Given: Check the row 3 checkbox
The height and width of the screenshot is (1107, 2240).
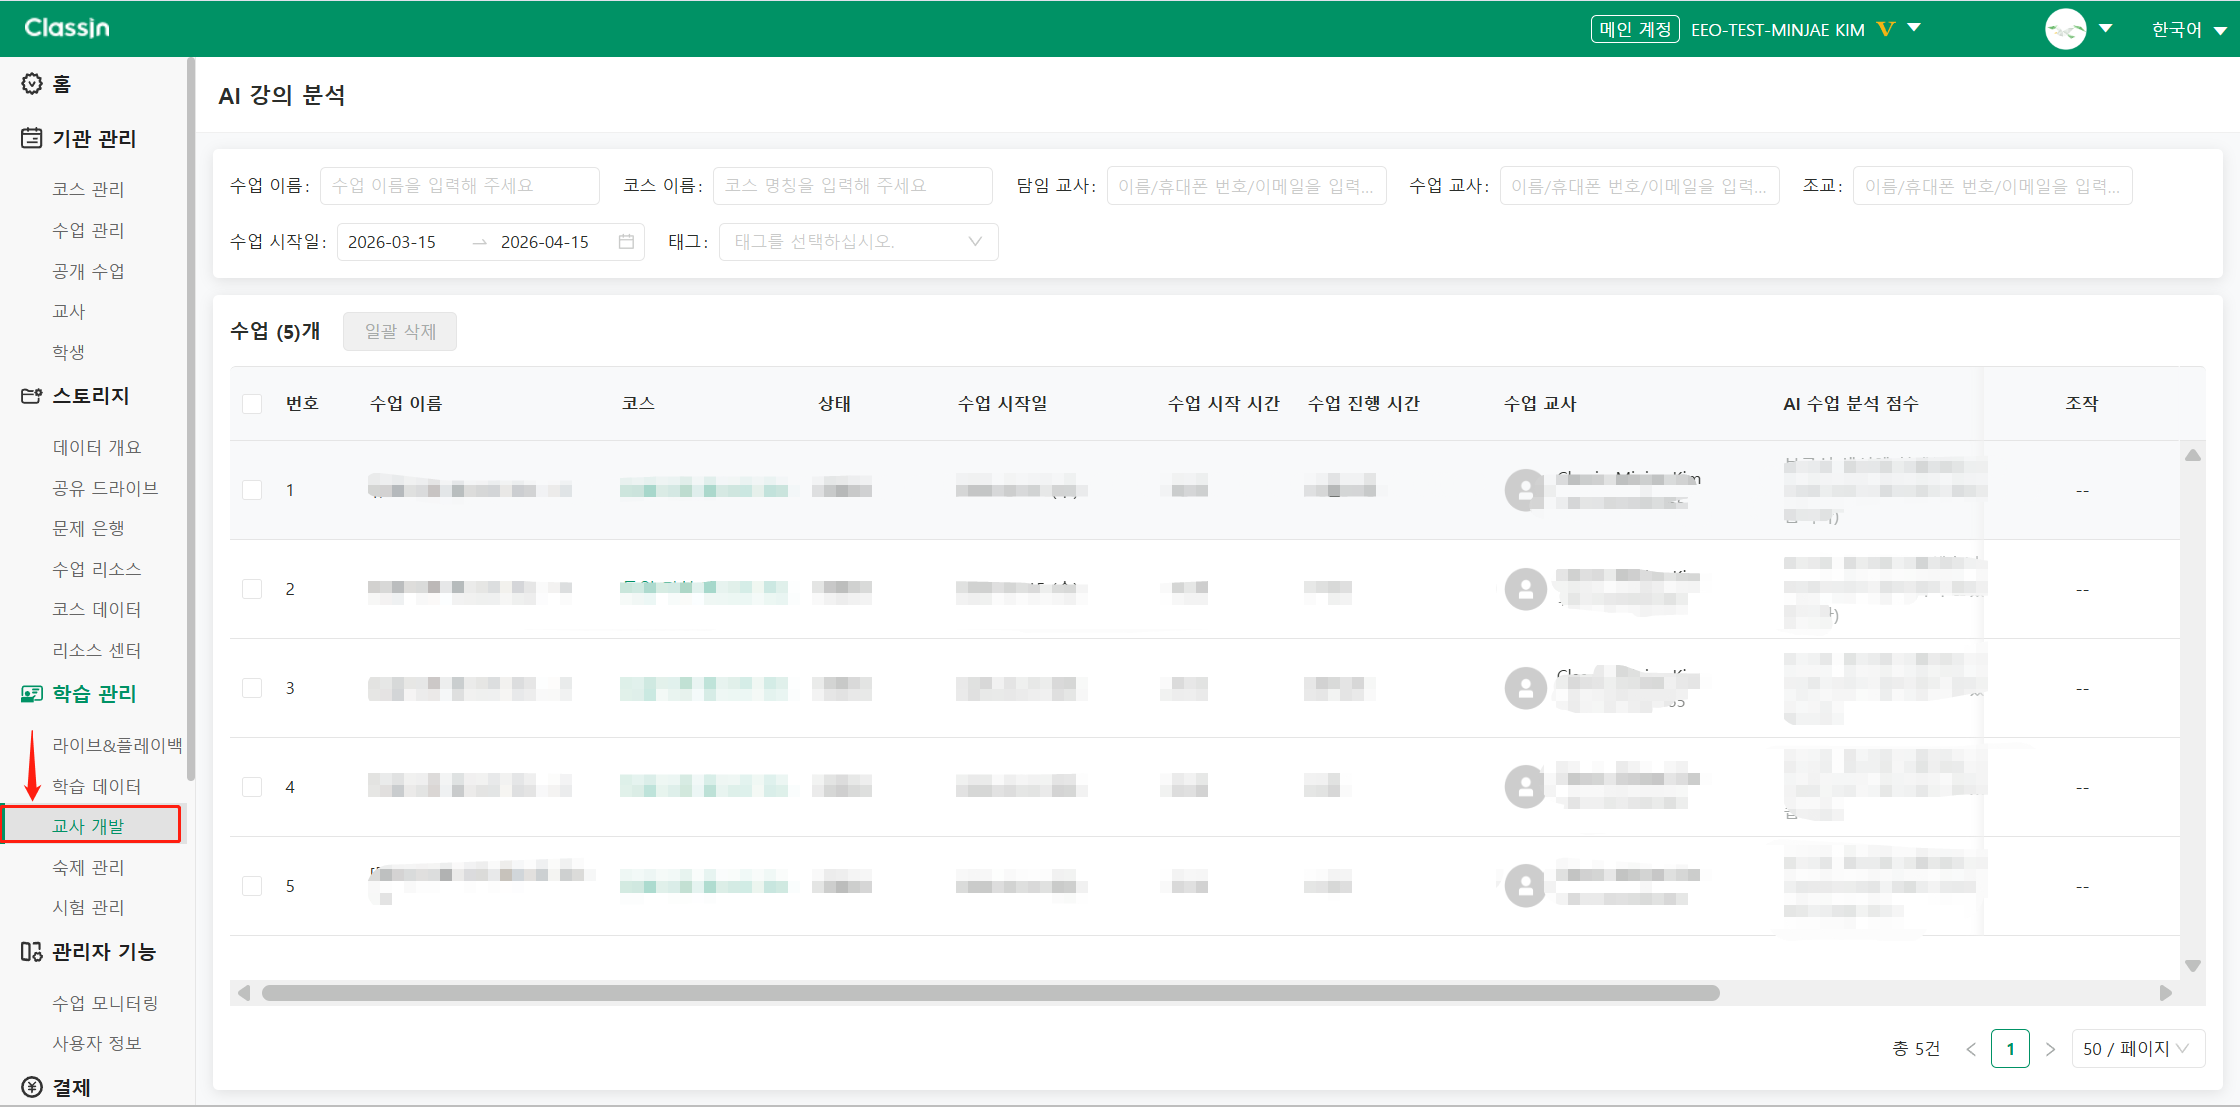Looking at the screenshot, I should pos(252,688).
